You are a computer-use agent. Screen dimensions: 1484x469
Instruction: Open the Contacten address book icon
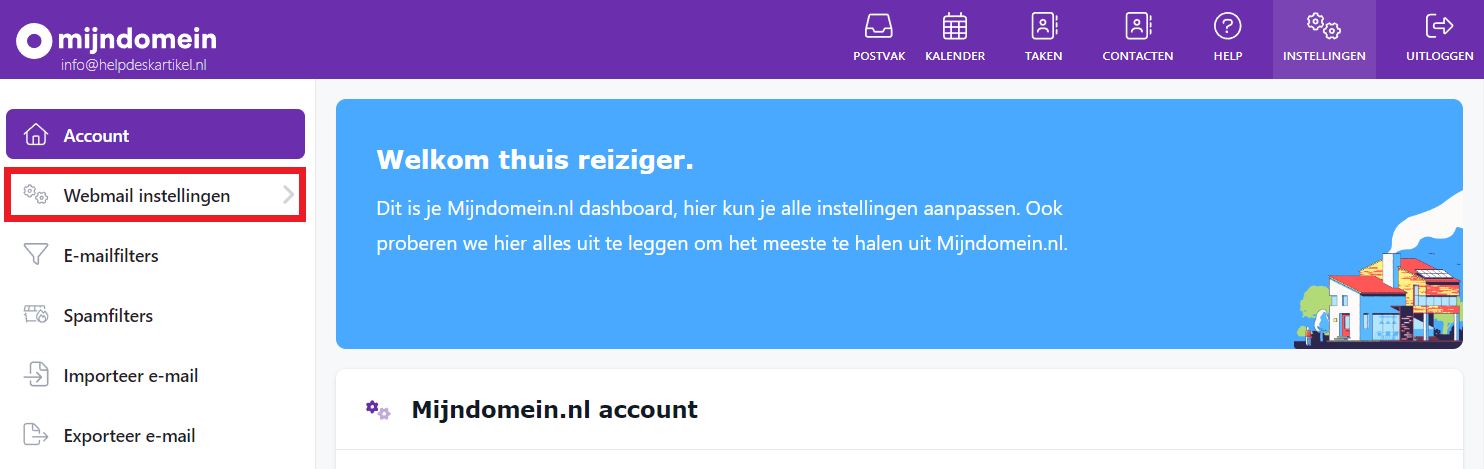tap(1138, 26)
